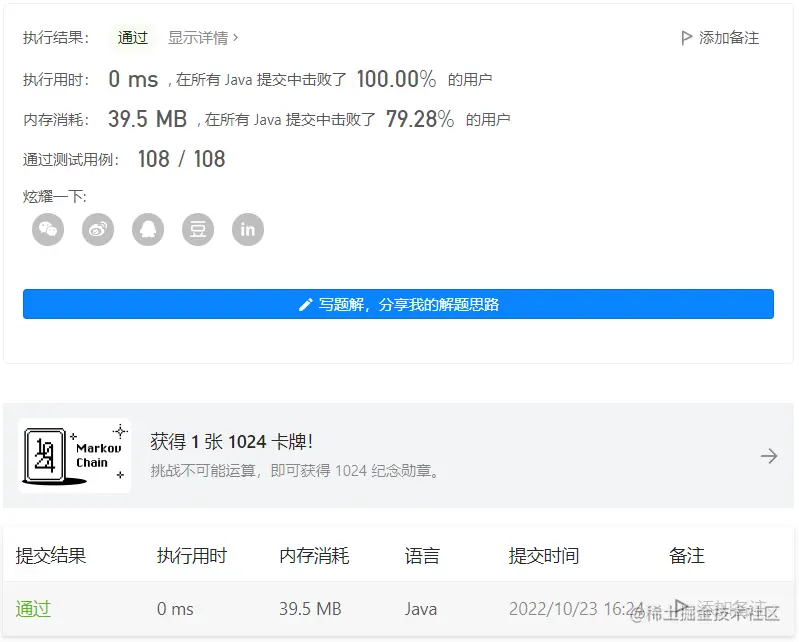This screenshot has height=642, width=799.
Task: Click the 添加备注 flag at top right
Action: 720,38
